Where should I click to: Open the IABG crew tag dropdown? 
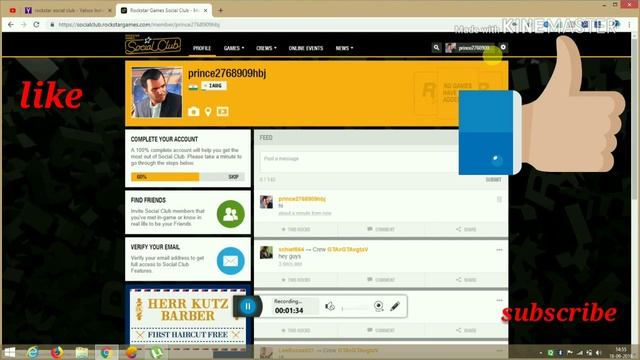coord(214,86)
